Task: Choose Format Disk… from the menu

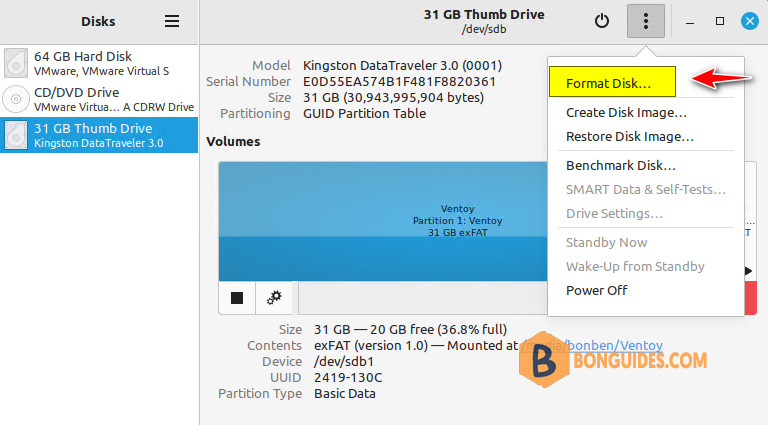Action: click(612, 82)
